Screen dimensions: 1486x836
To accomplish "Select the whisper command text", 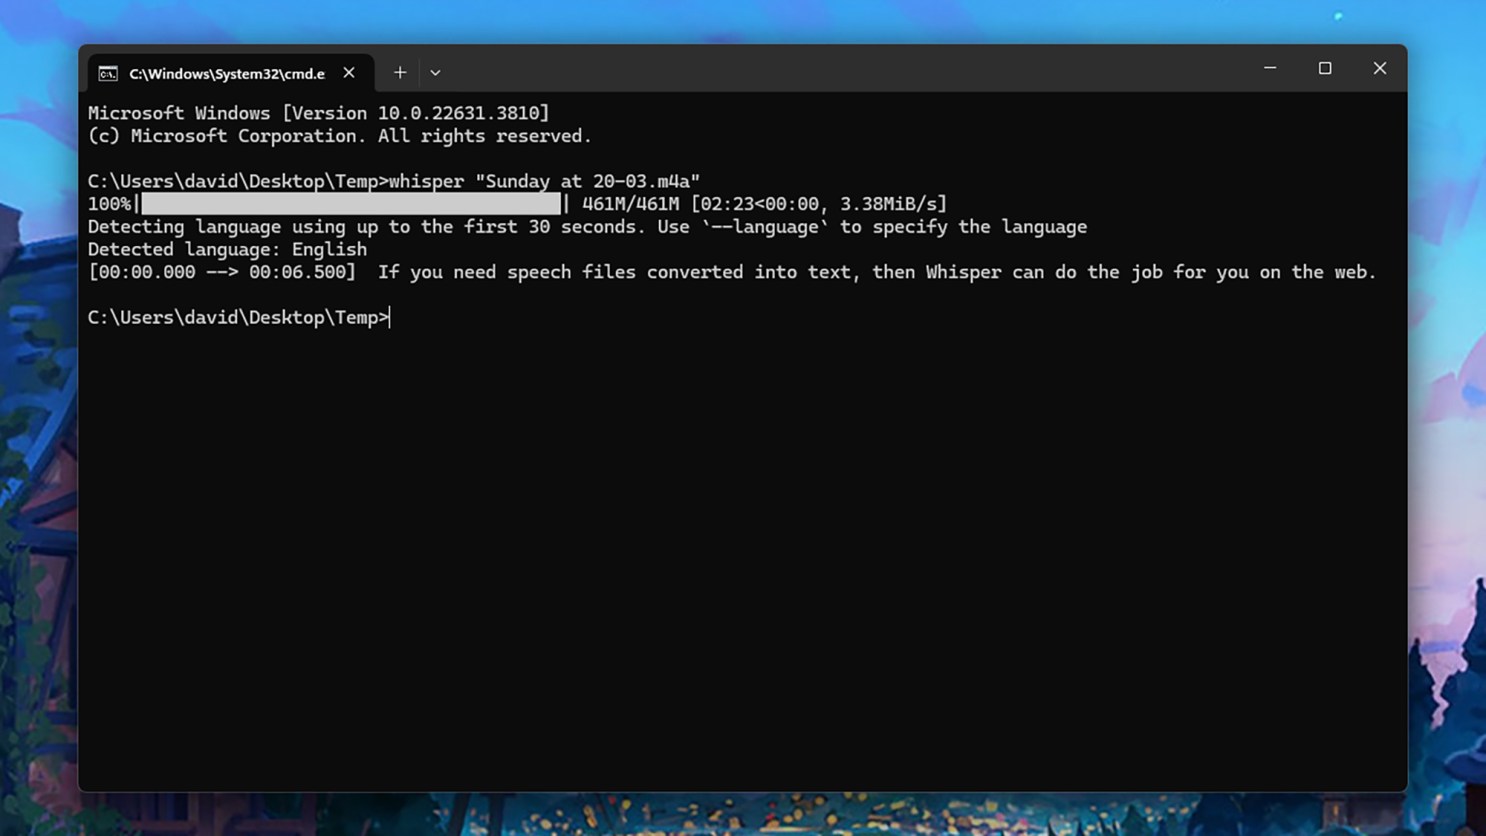I will 427,181.
